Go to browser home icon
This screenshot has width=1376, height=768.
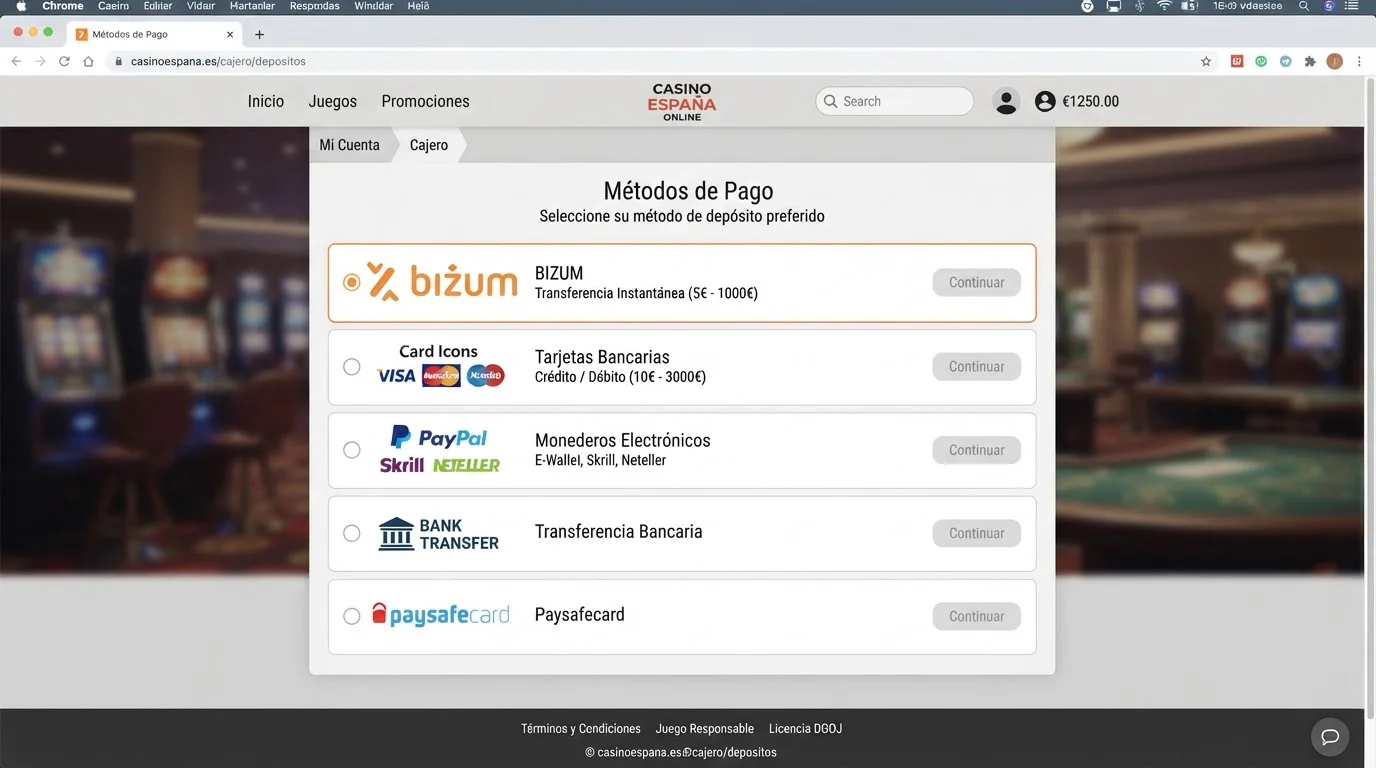[88, 61]
